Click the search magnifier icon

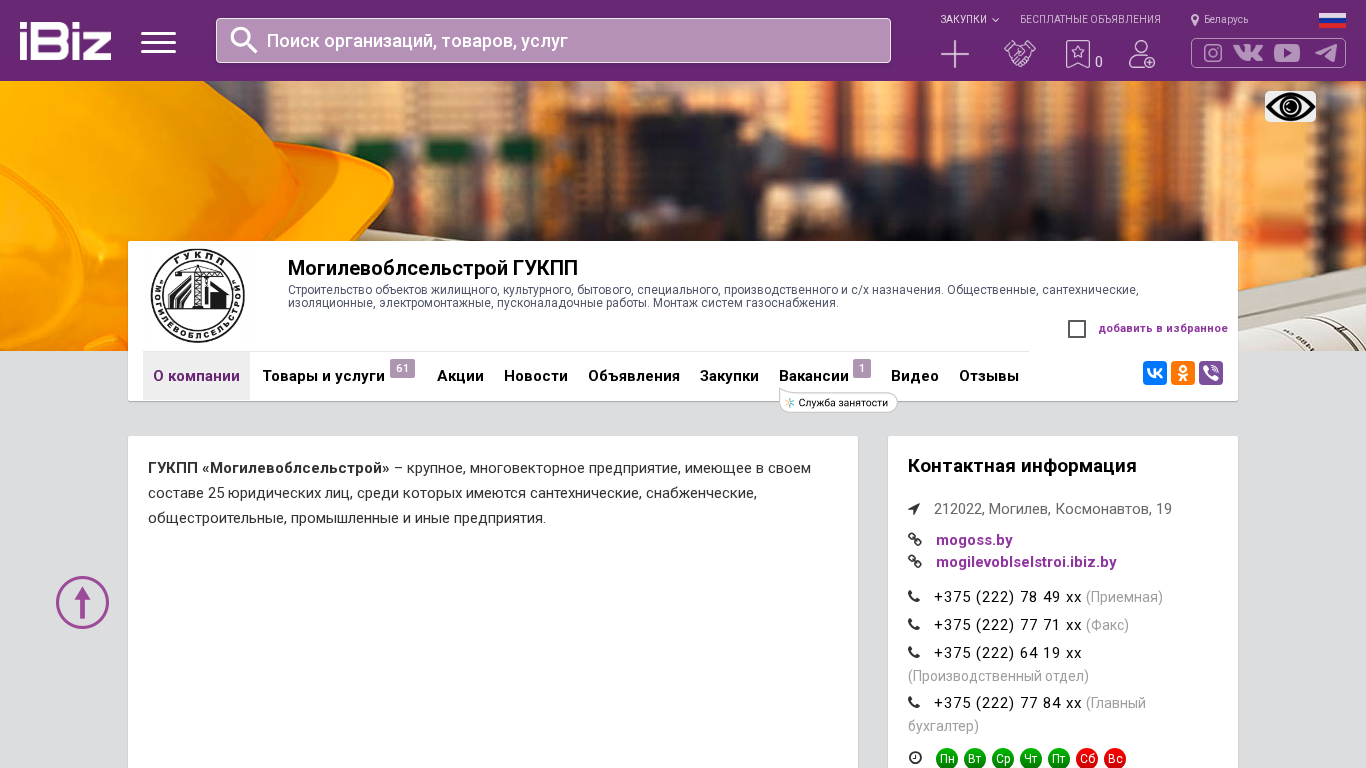[244, 40]
